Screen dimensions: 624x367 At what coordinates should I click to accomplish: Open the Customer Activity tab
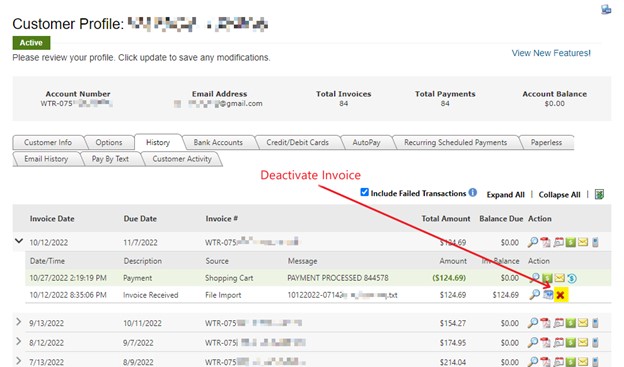pos(182,159)
